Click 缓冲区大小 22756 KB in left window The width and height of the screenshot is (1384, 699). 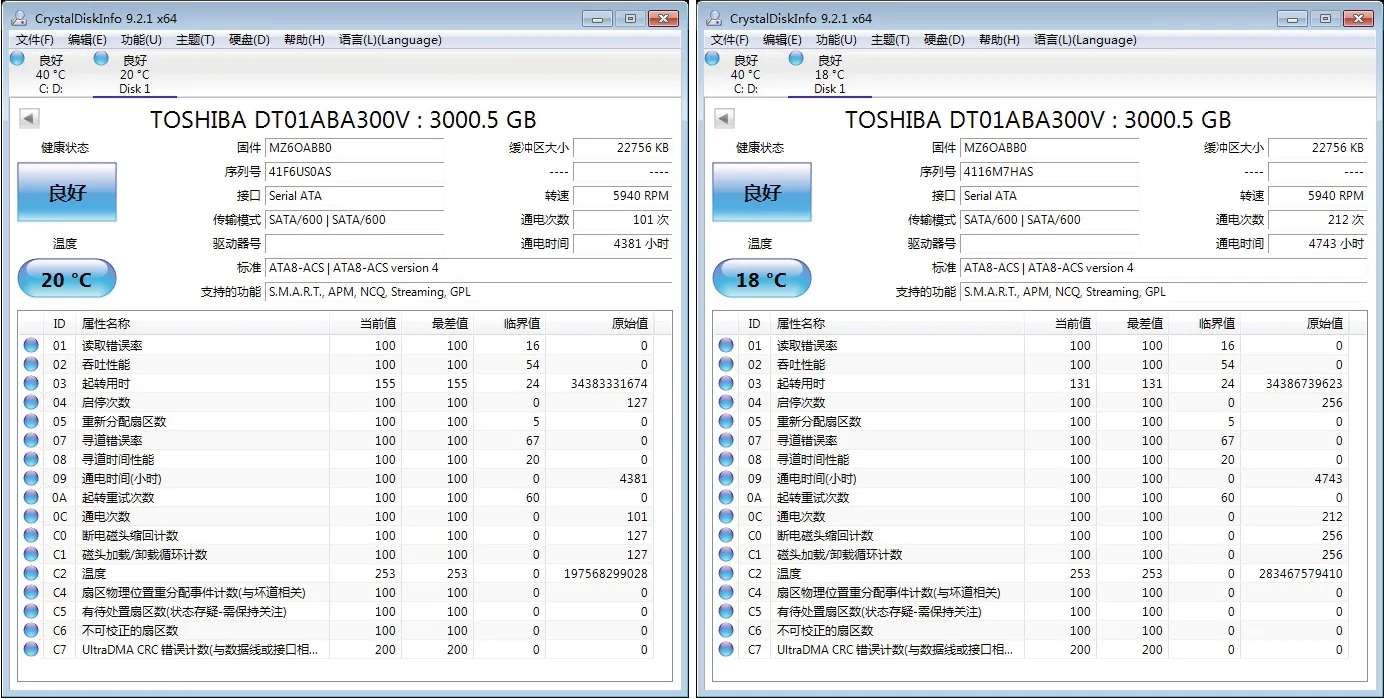tap(622, 148)
